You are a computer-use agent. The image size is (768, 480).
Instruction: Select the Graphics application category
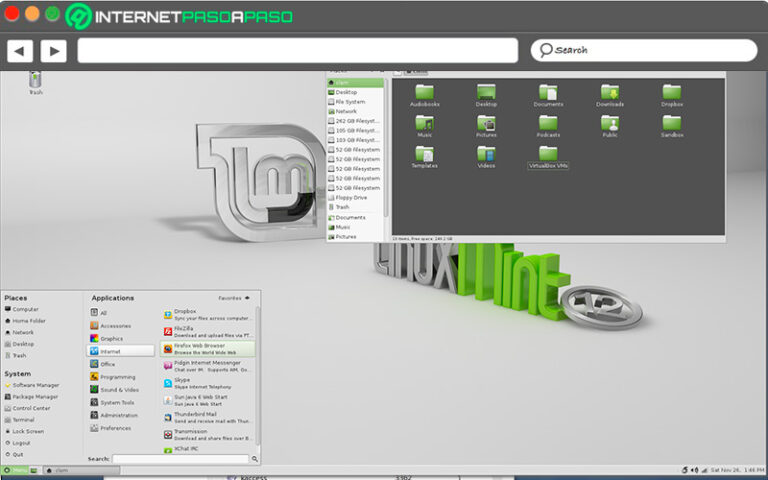(111, 338)
